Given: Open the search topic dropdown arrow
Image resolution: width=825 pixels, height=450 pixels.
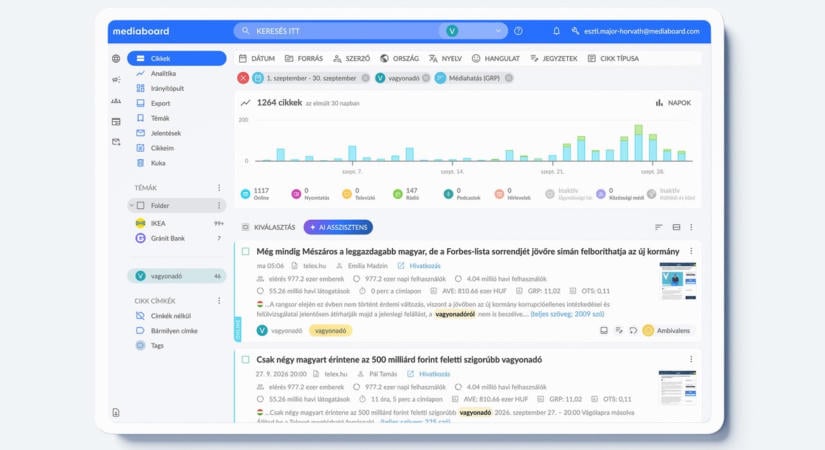Looking at the screenshot, I should pyautogui.click(x=498, y=31).
